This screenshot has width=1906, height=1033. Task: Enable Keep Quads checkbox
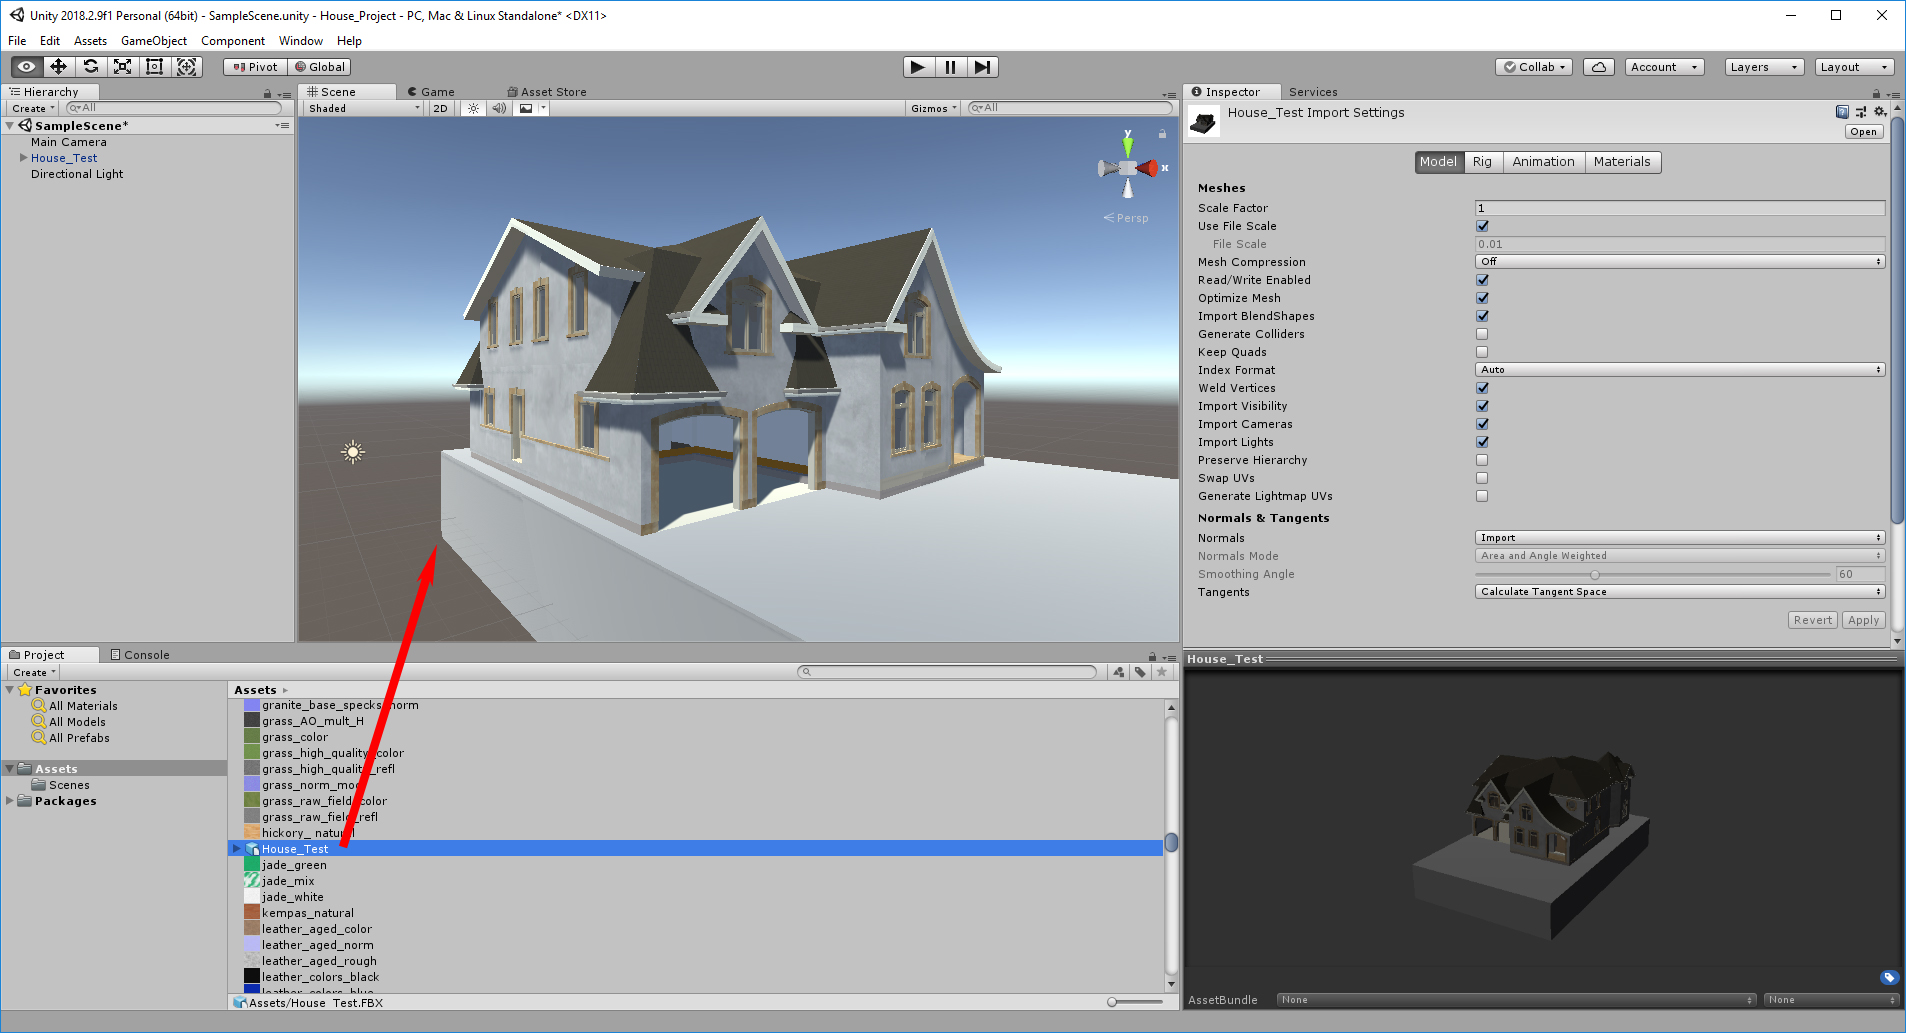click(x=1482, y=352)
